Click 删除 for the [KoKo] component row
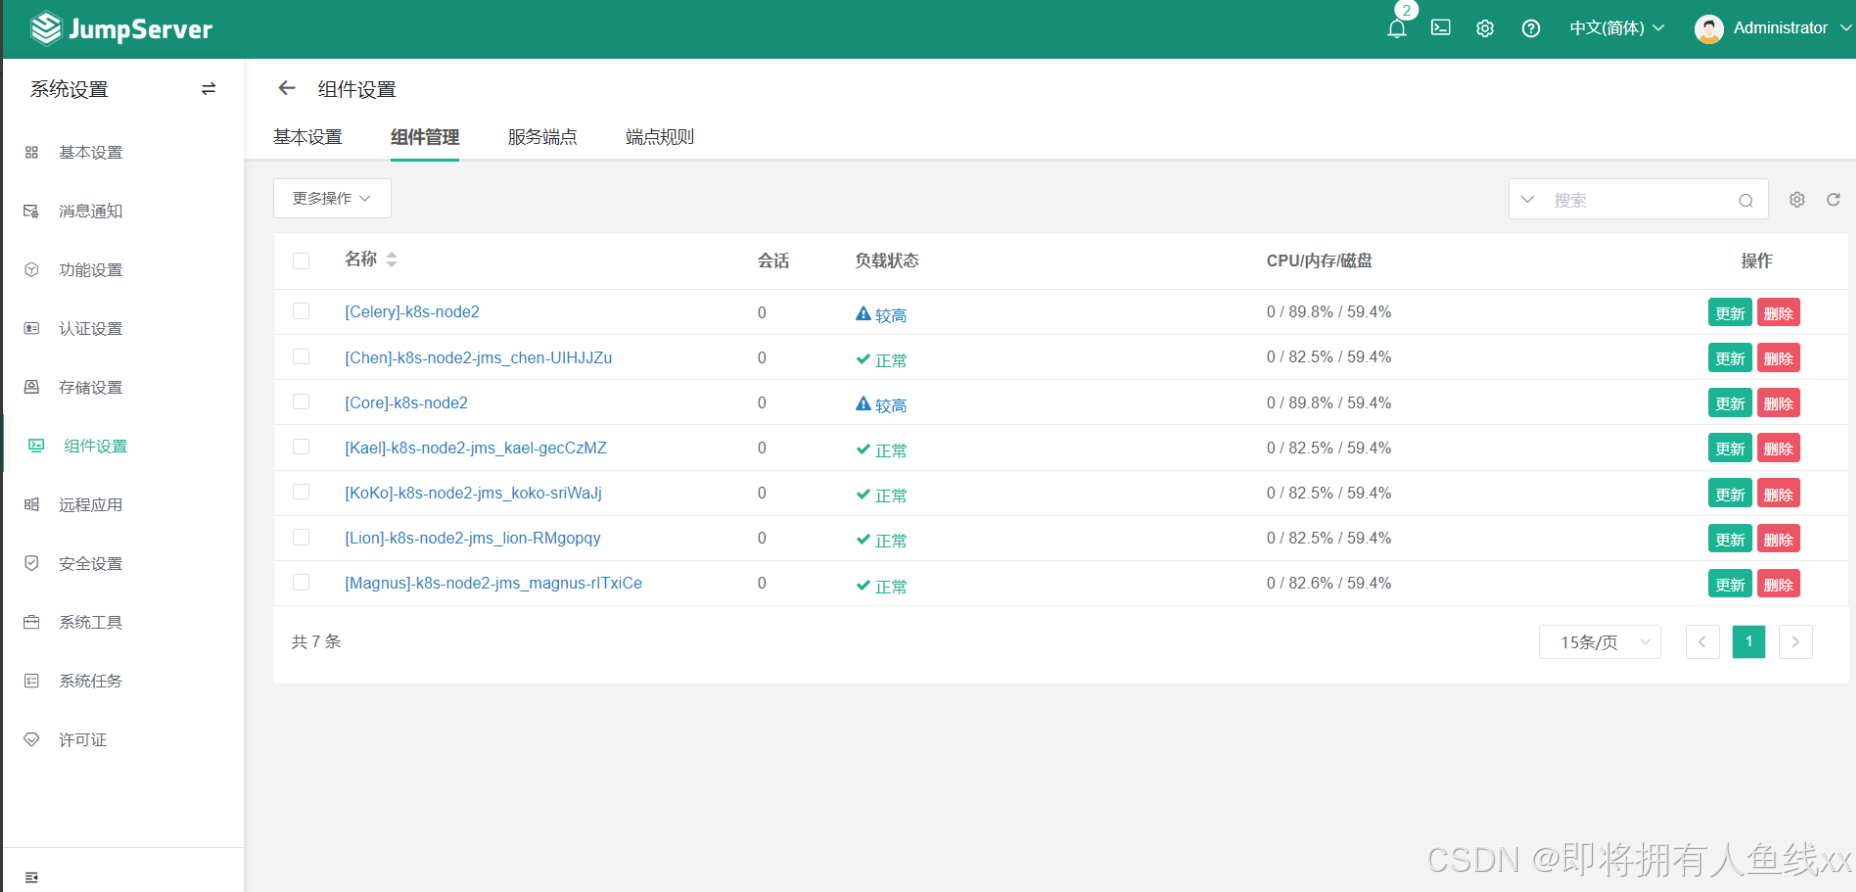 1778,494
